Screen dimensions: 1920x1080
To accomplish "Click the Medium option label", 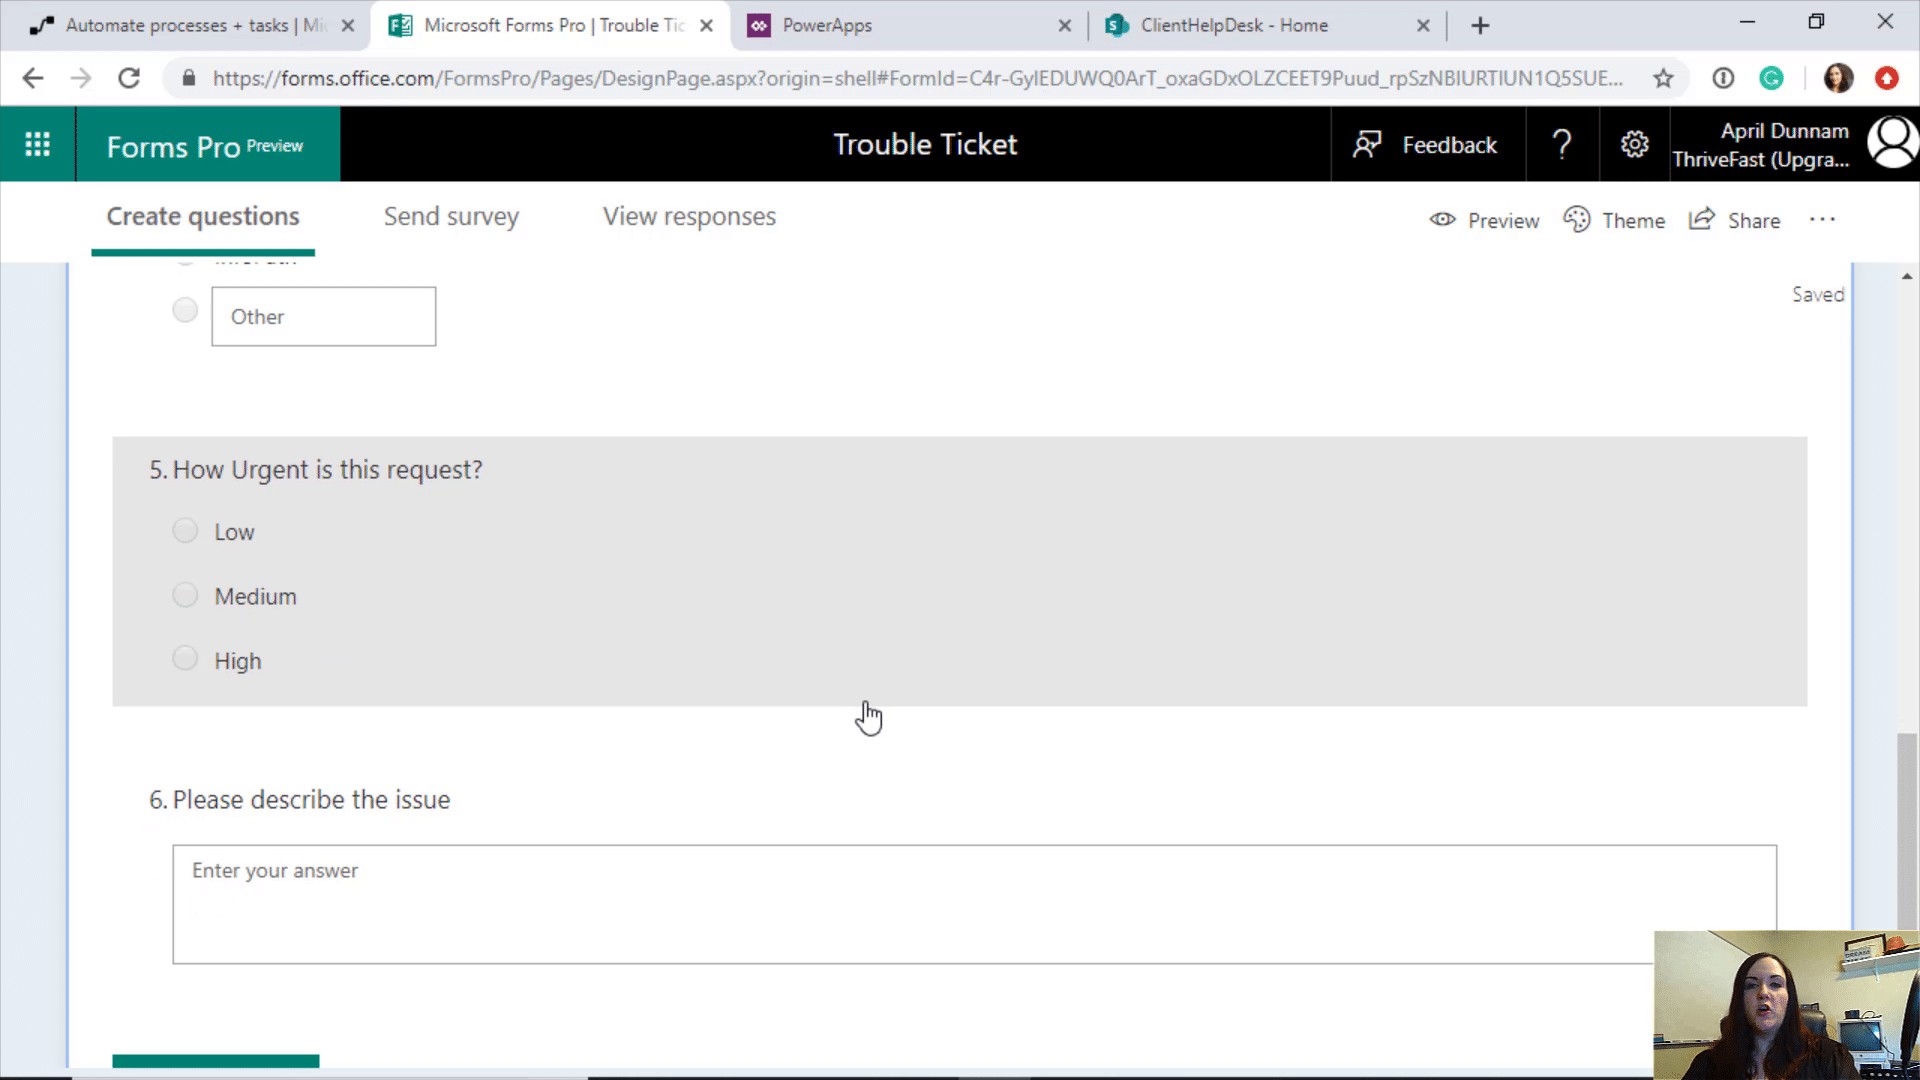I will [255, 596].
